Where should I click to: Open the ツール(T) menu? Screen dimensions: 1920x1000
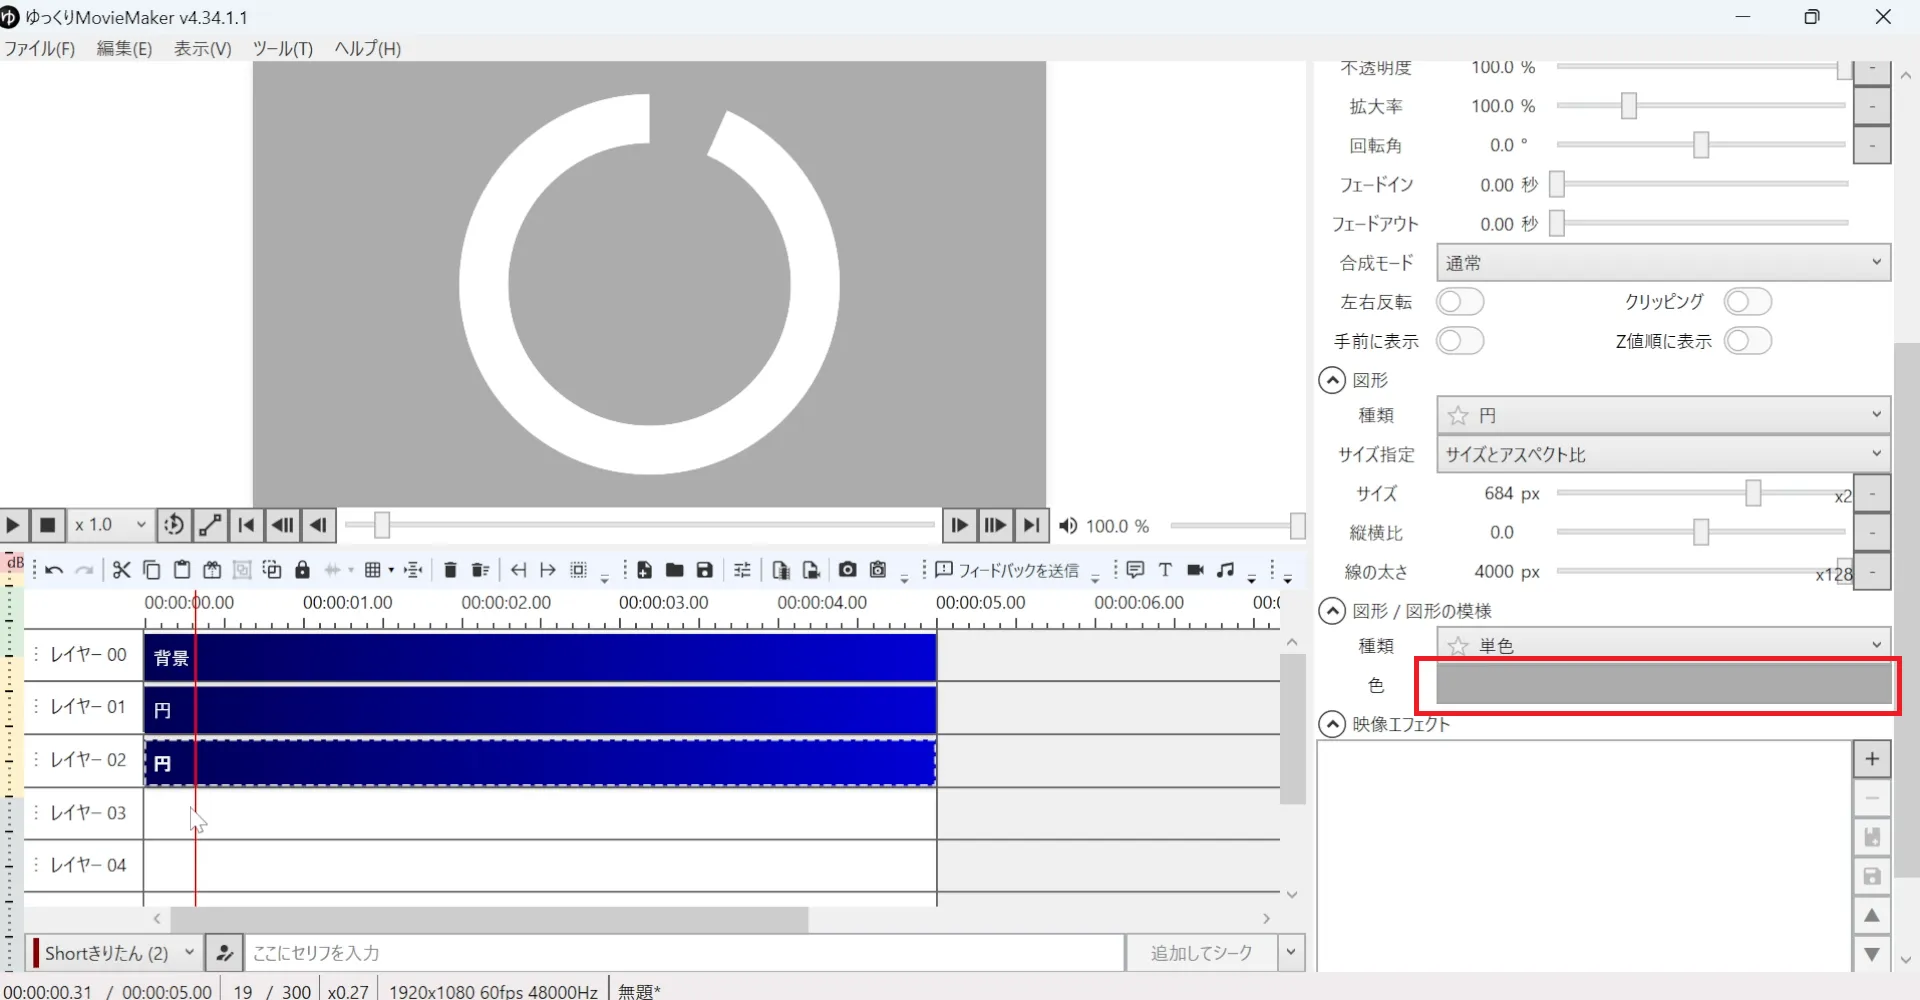click(x=282, y=49)
